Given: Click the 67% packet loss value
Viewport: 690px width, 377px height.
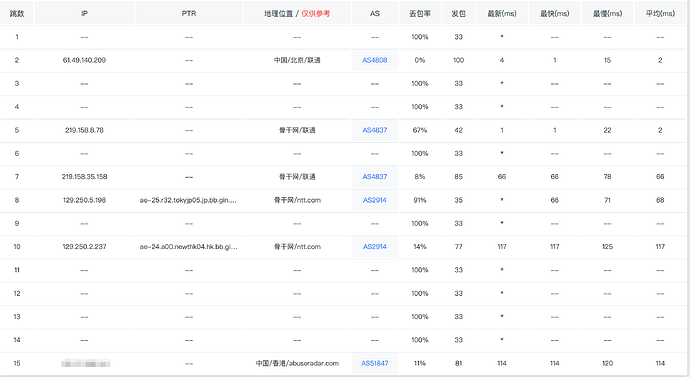Looking at the screenshot, I should [x=420, y=130].
